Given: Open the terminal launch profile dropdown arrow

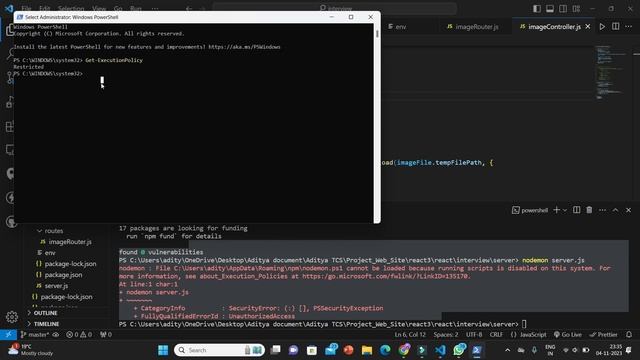Looking at the screenshot, I should pyautogui.click(x=565, y=210).
